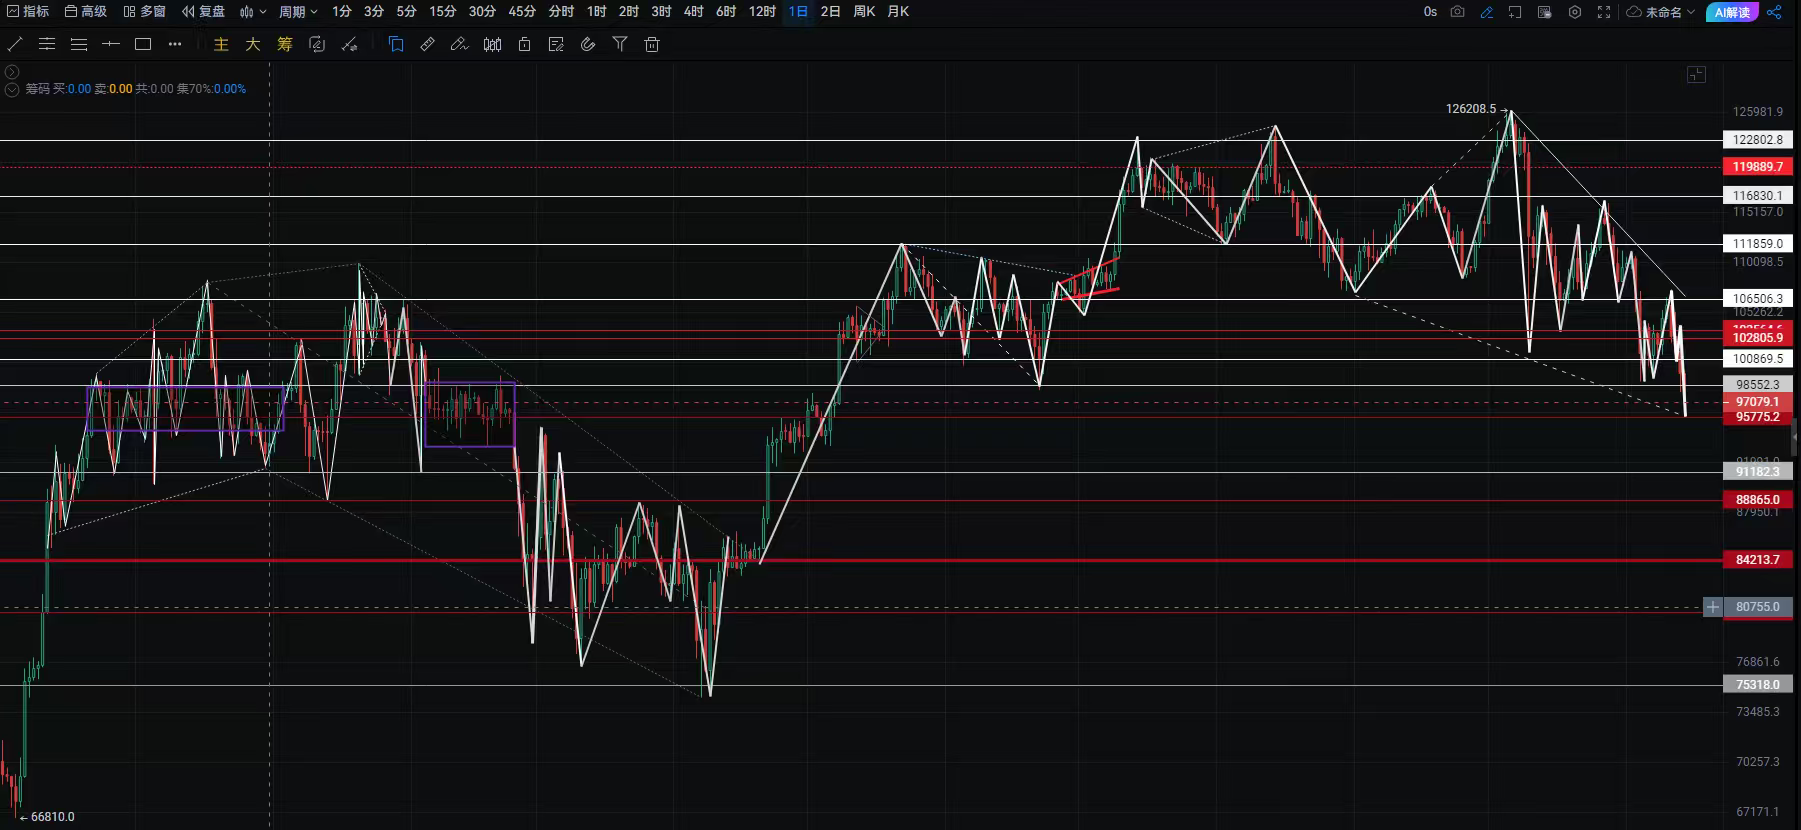The width and height of the screenshot is (1801, 830).
Task: Open the 指标 indicators menu
Action: 28,12
